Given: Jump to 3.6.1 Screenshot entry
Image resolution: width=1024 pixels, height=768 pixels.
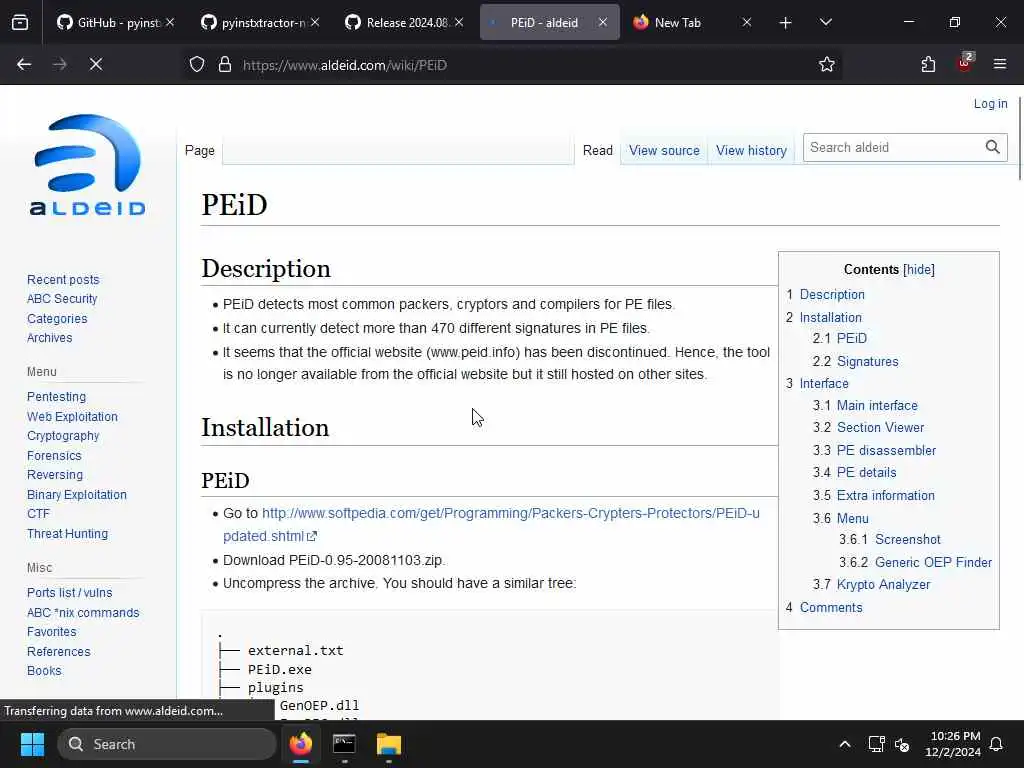Looking at the screenshot, I should [x=908, y=539].
